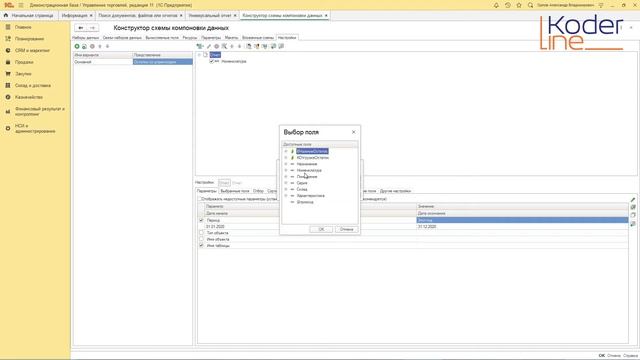Collapse the Отчет node in structure tree
The image size is (640, 360).
coord(200,55)
